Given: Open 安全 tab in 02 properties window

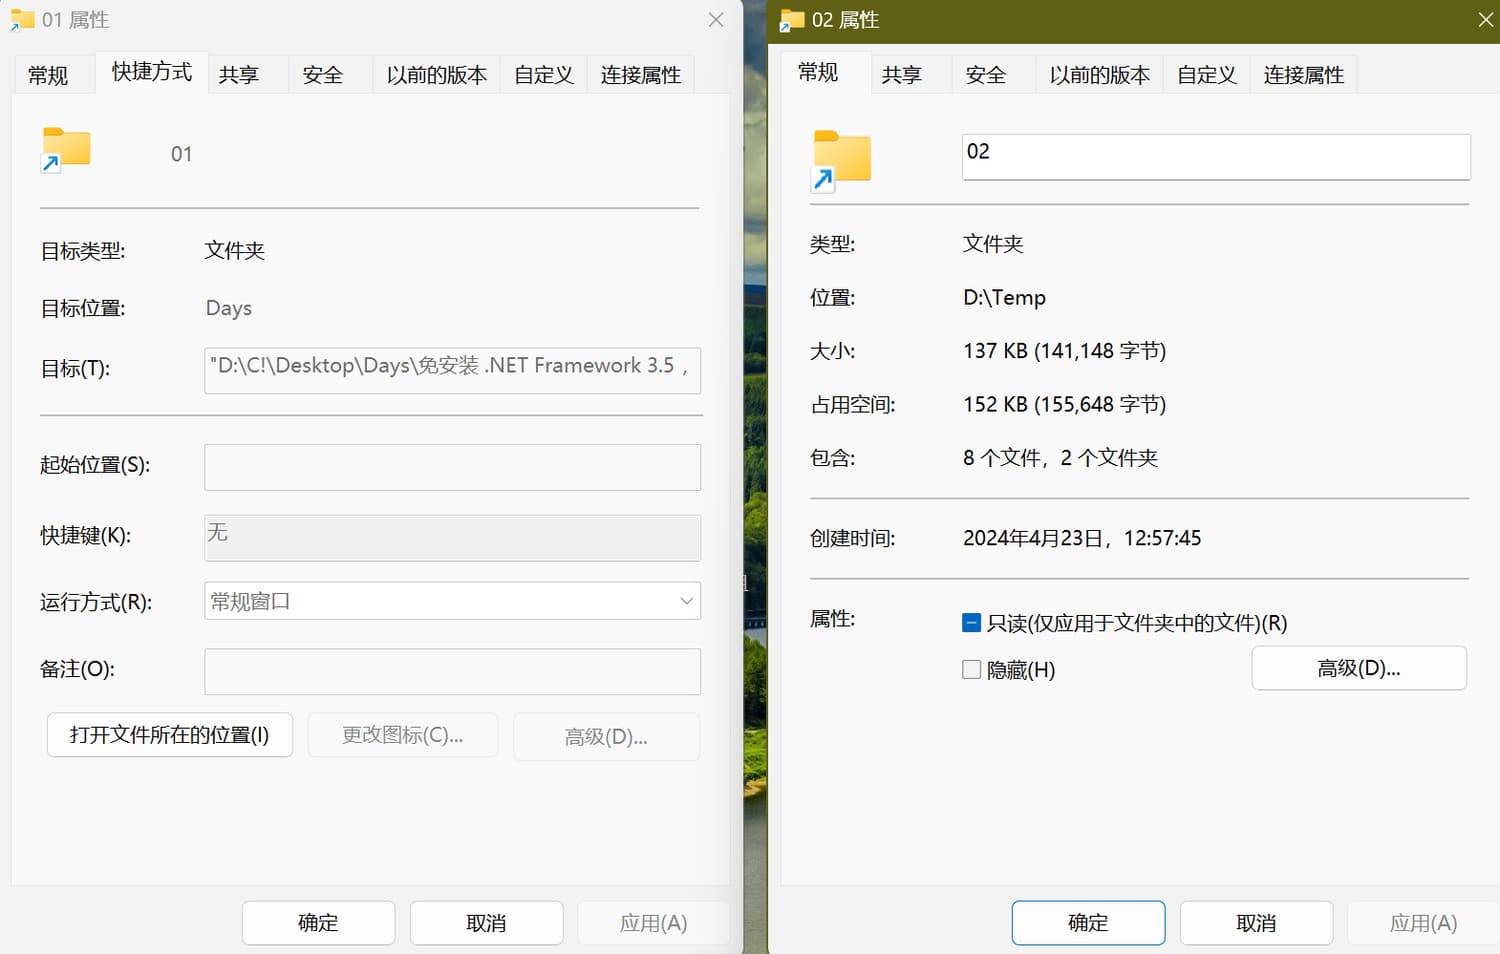Looking at the screenshot, I should pos(985,75).
